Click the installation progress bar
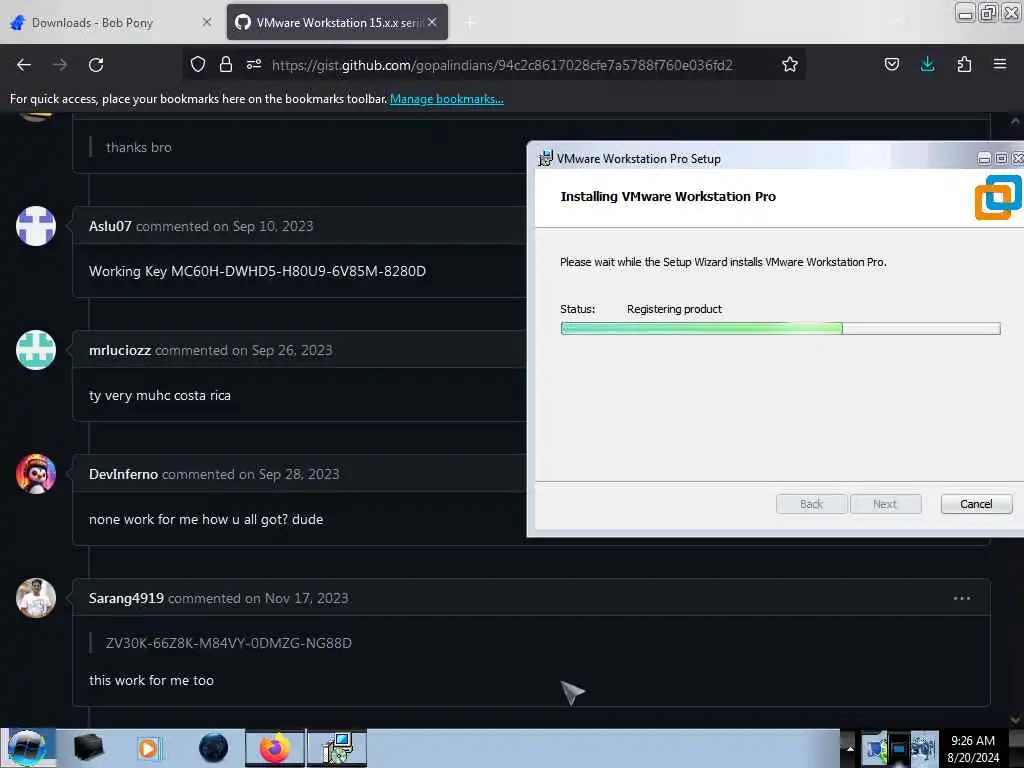This screenshot has width=1024, height=768. (780, 328)
